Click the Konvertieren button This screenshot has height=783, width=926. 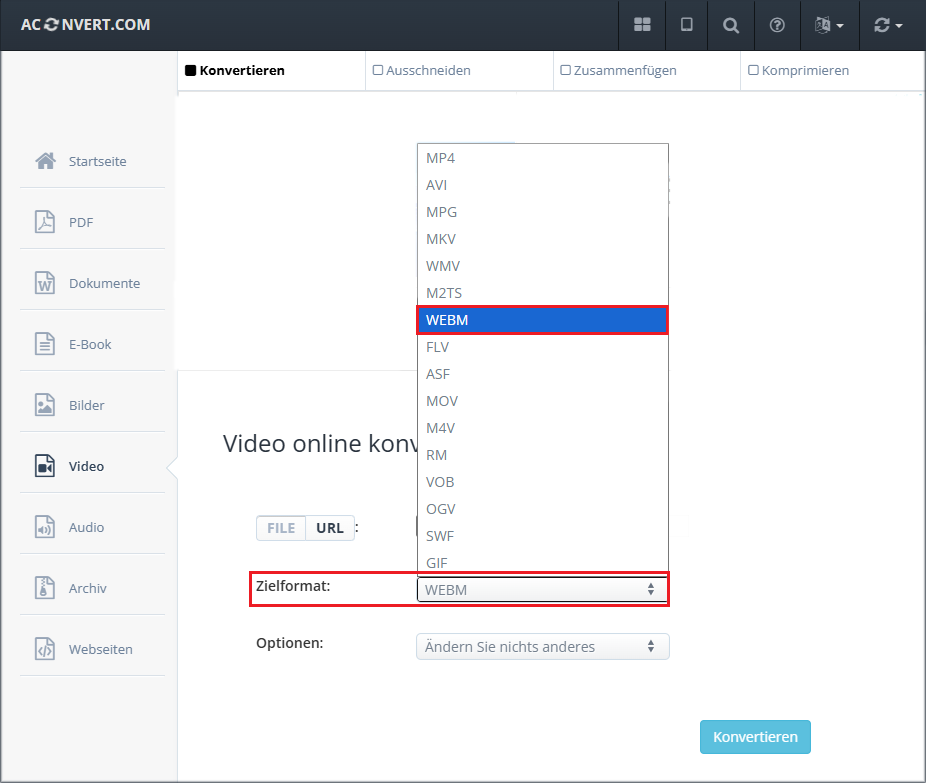755,736
